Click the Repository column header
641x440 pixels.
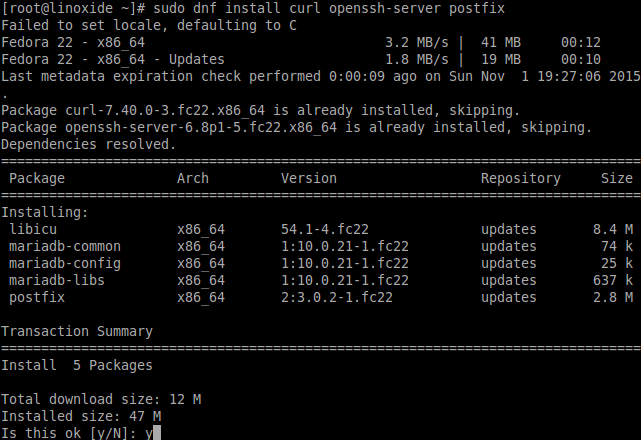(x=520, y=178)
